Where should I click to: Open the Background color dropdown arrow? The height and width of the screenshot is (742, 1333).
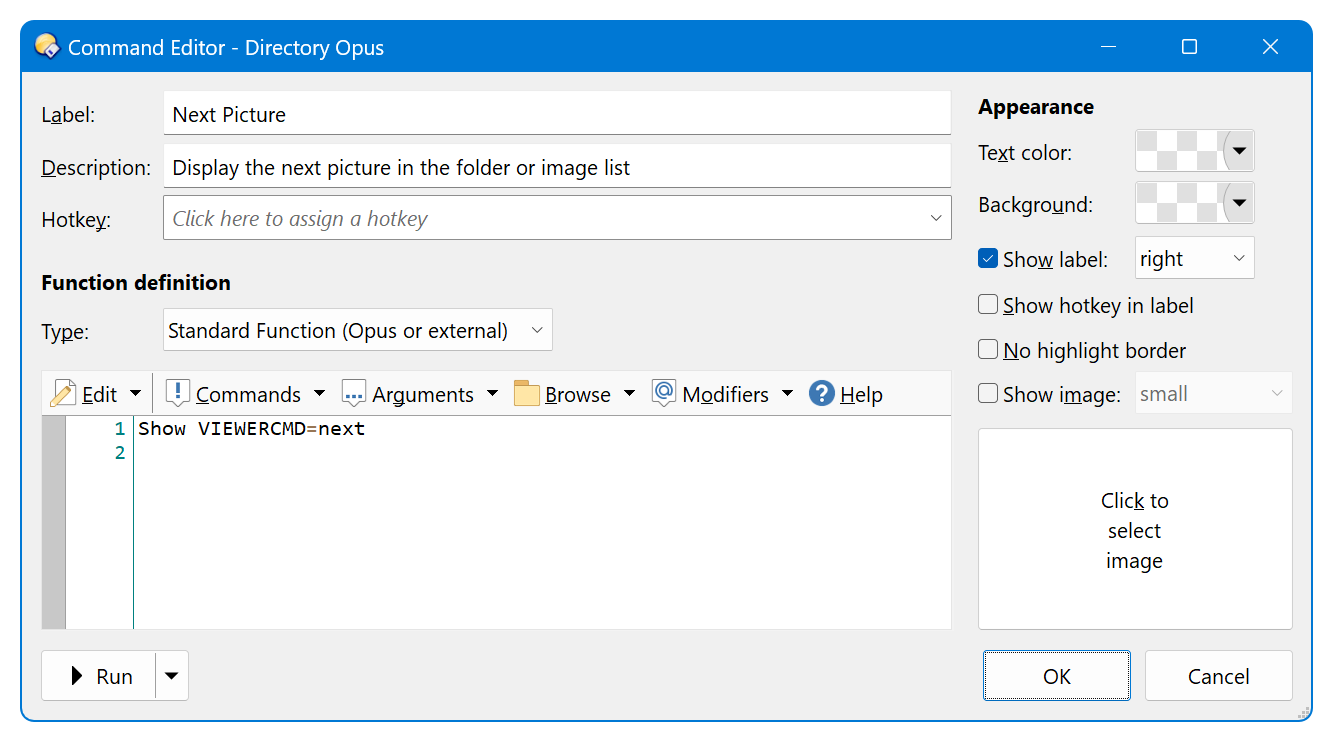1239,203
